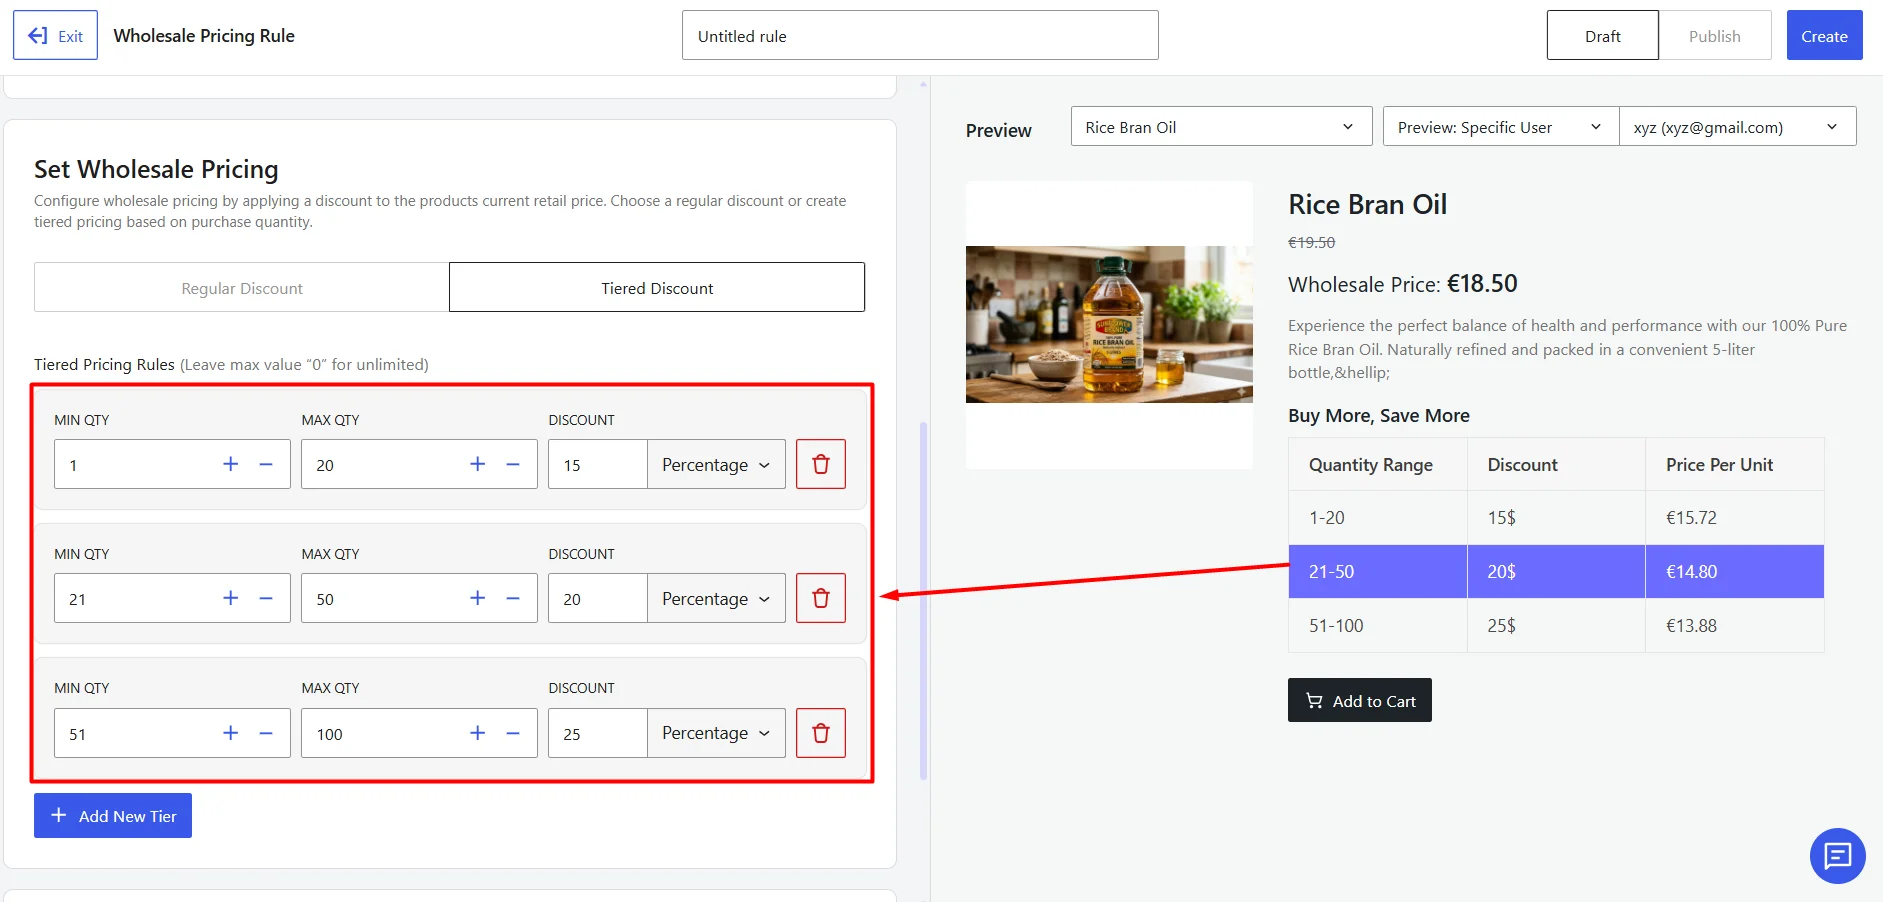Increase max qty plus in 1-20 tier

pyautogui.click(x=478, y=464)
